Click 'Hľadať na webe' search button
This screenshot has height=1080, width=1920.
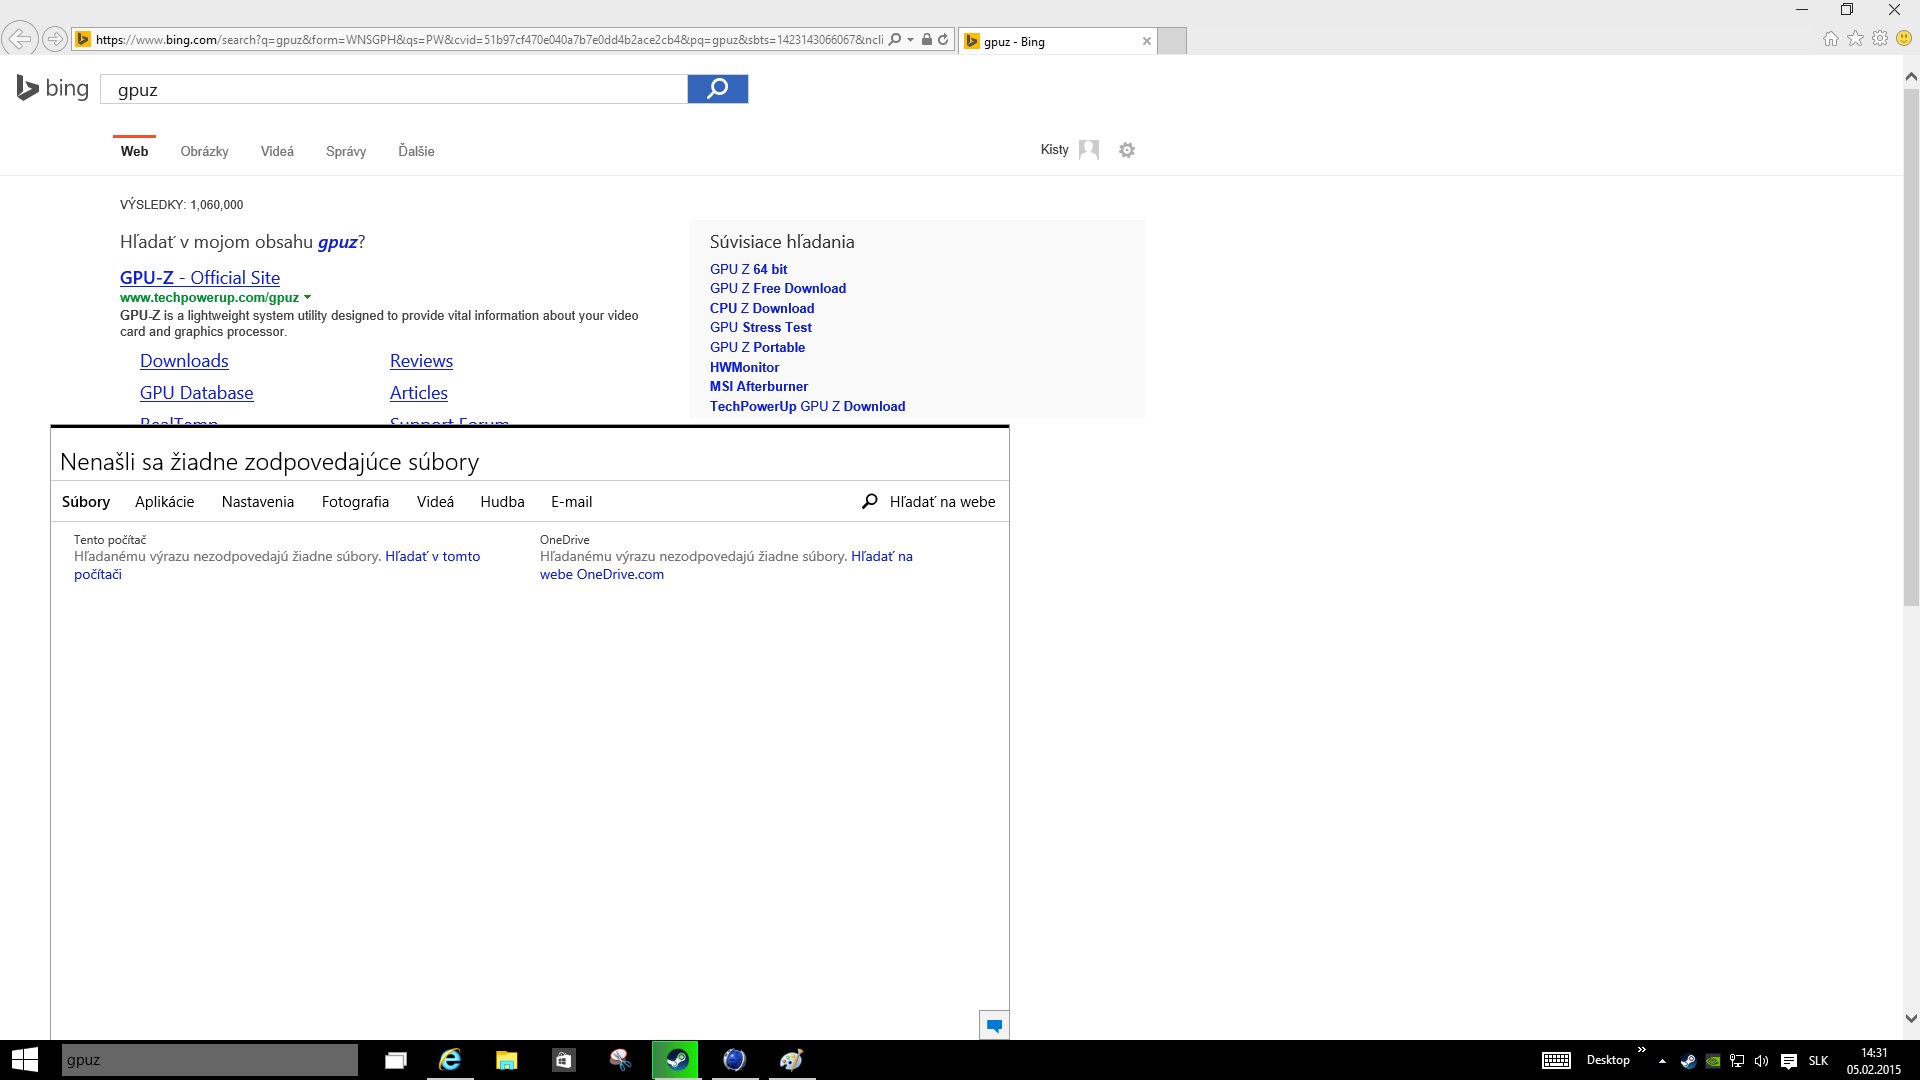(x=929, y=502)
